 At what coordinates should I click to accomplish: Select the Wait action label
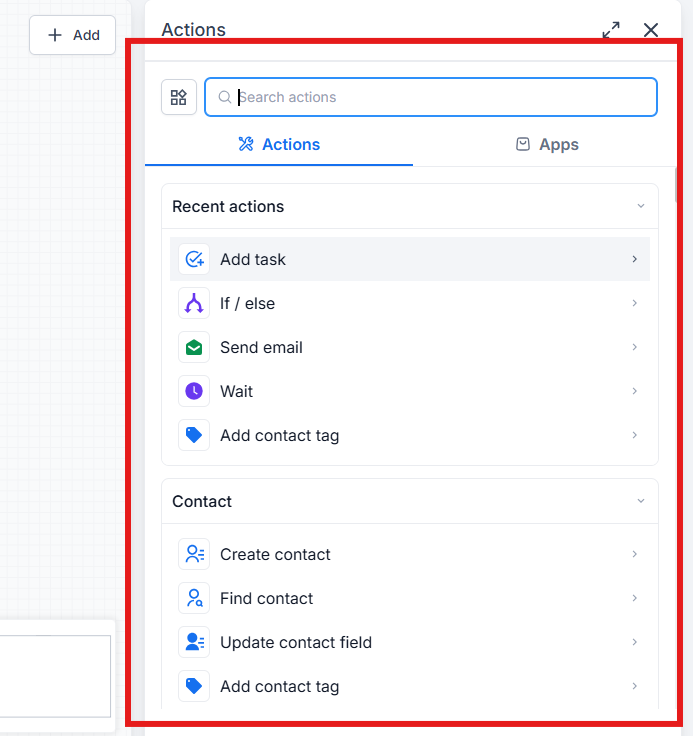click(236, 391)
